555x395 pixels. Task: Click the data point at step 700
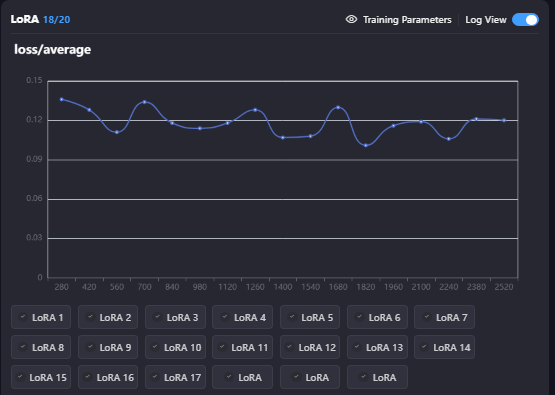click(144, 102)
